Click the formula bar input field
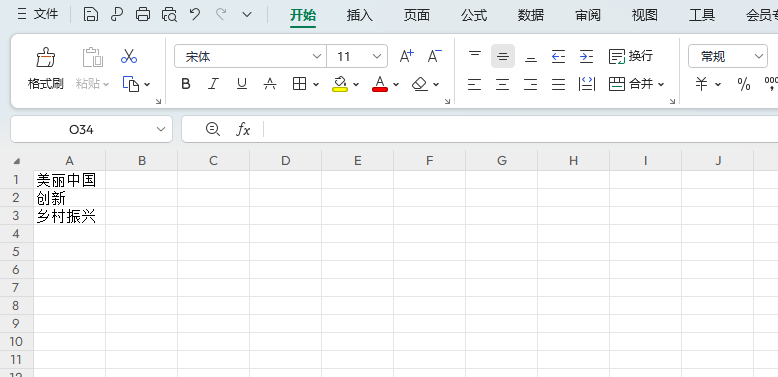Screen dimensions: 778x377 click(x=521, y=130)
